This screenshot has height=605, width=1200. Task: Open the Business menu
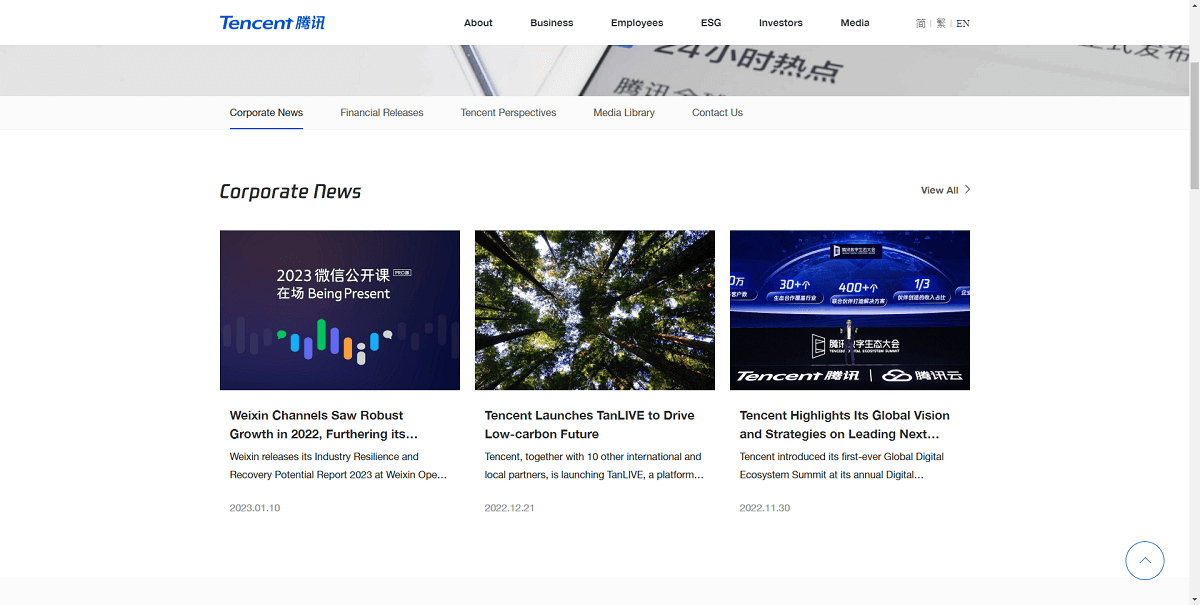[x=551, y=22]
